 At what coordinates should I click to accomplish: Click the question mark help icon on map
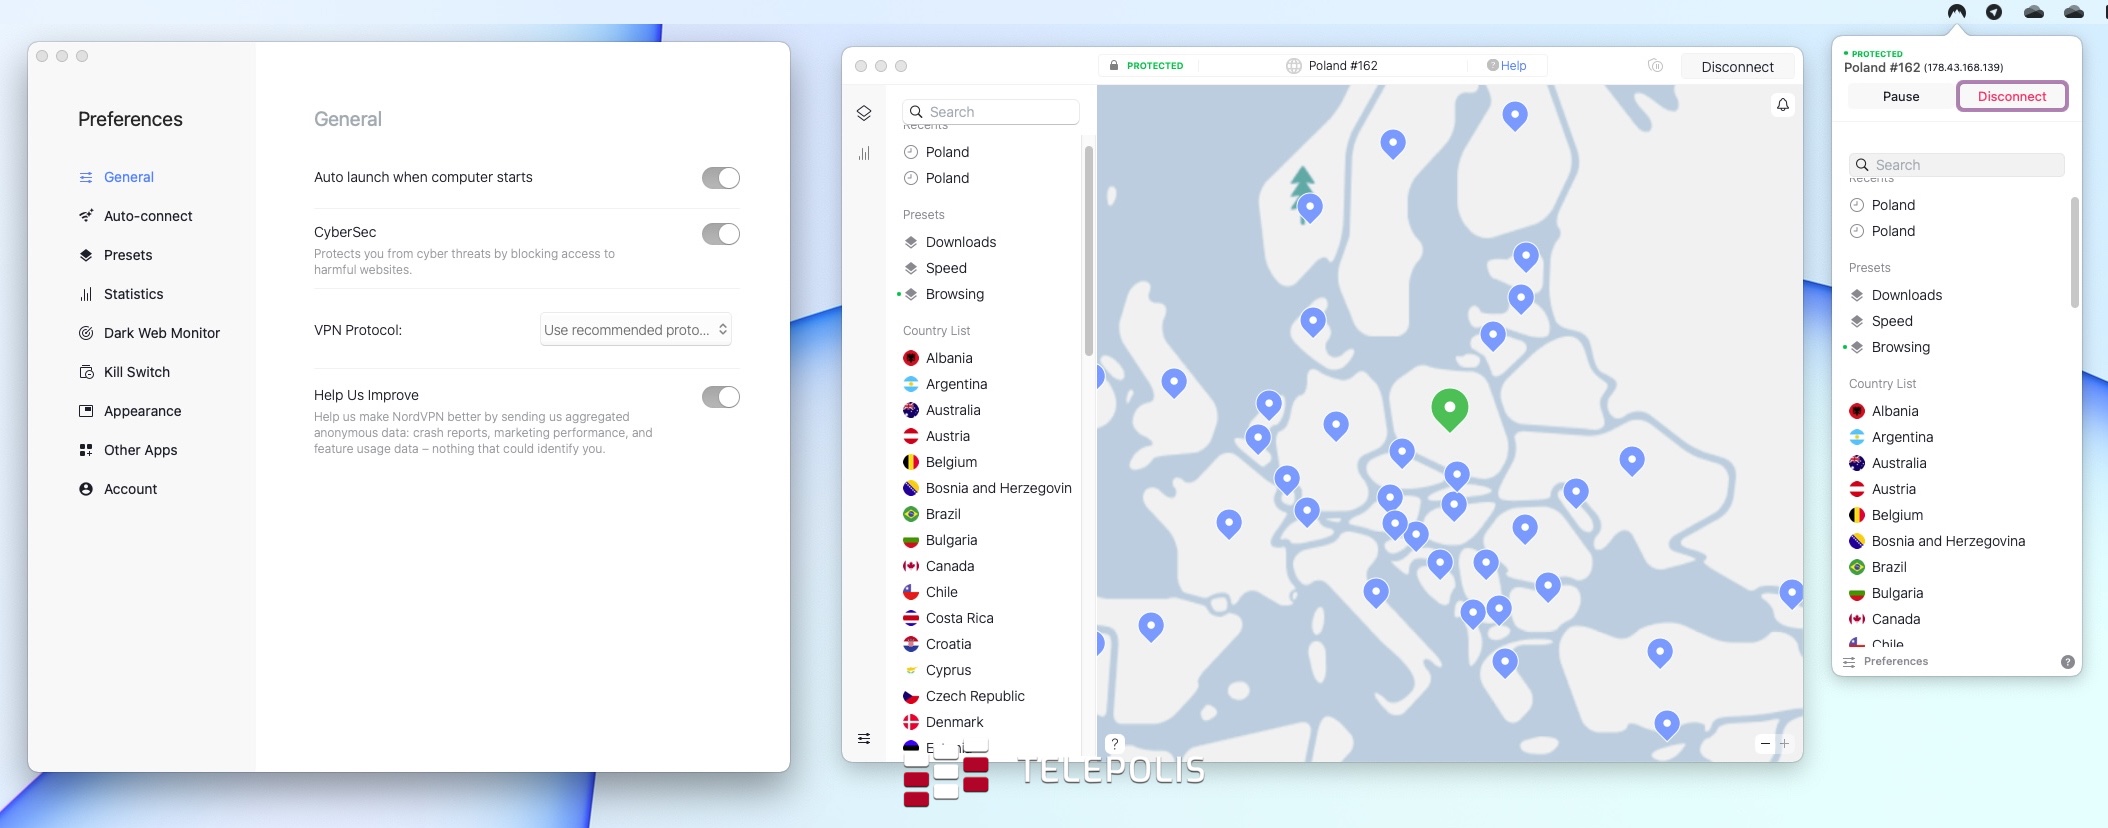click(x=1114, y=744)
